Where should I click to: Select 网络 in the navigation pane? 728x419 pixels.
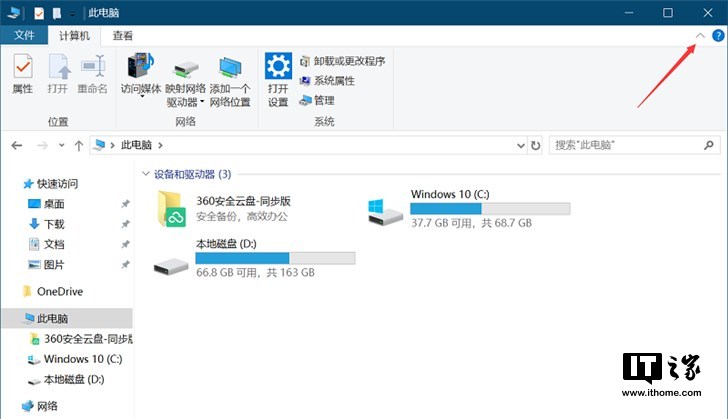[40, 406]
